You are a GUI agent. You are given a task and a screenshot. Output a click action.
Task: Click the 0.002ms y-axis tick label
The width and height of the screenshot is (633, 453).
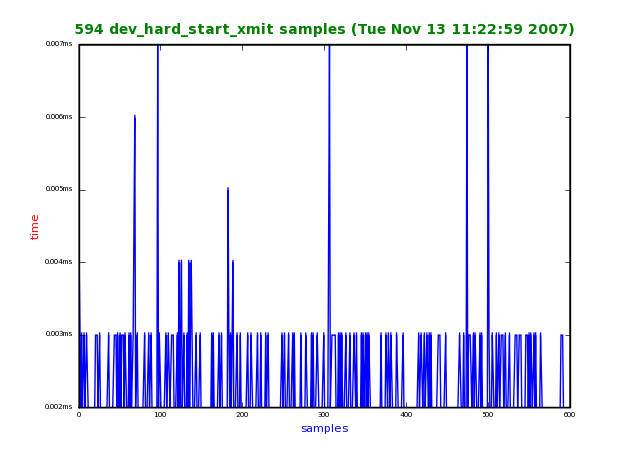pyautogui.click(x=59, y=407)
